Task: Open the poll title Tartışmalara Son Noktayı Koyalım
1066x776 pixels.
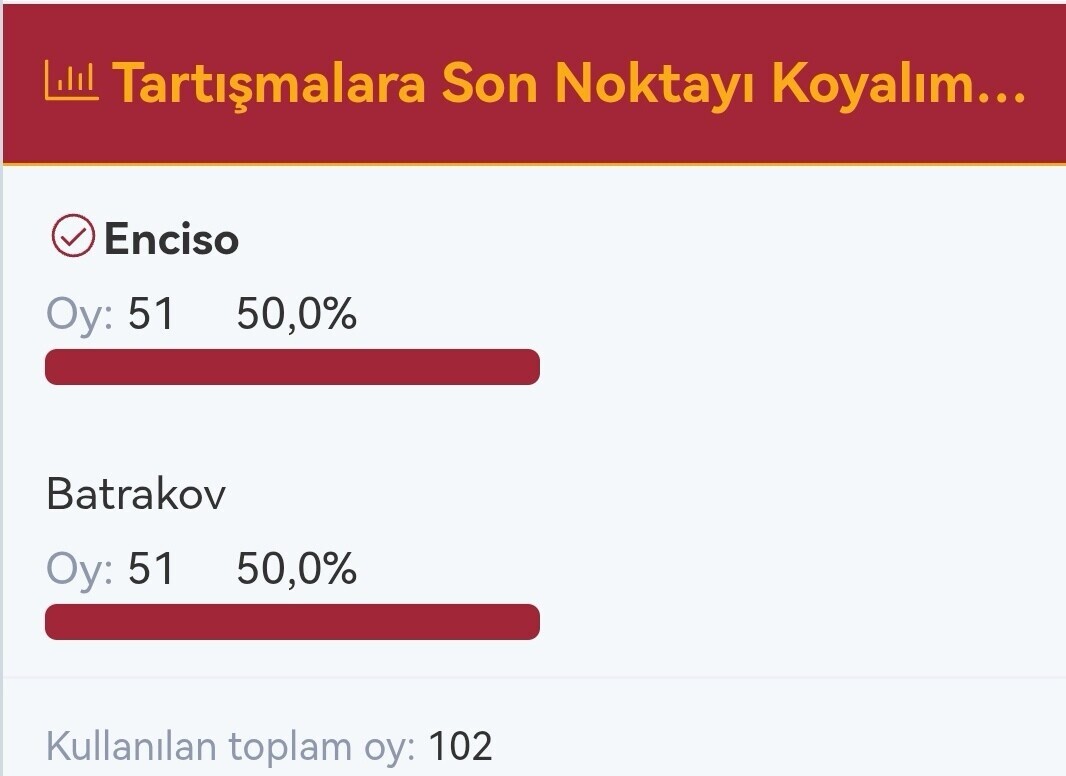Action: click(568, 84)
